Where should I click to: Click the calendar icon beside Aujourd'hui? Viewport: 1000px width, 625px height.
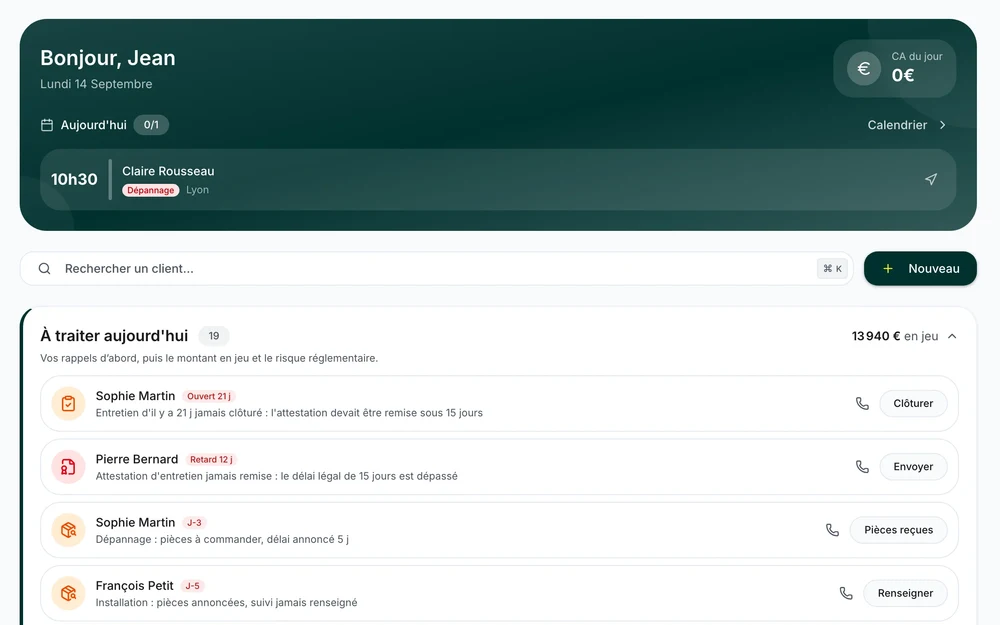tap(47, 125)
